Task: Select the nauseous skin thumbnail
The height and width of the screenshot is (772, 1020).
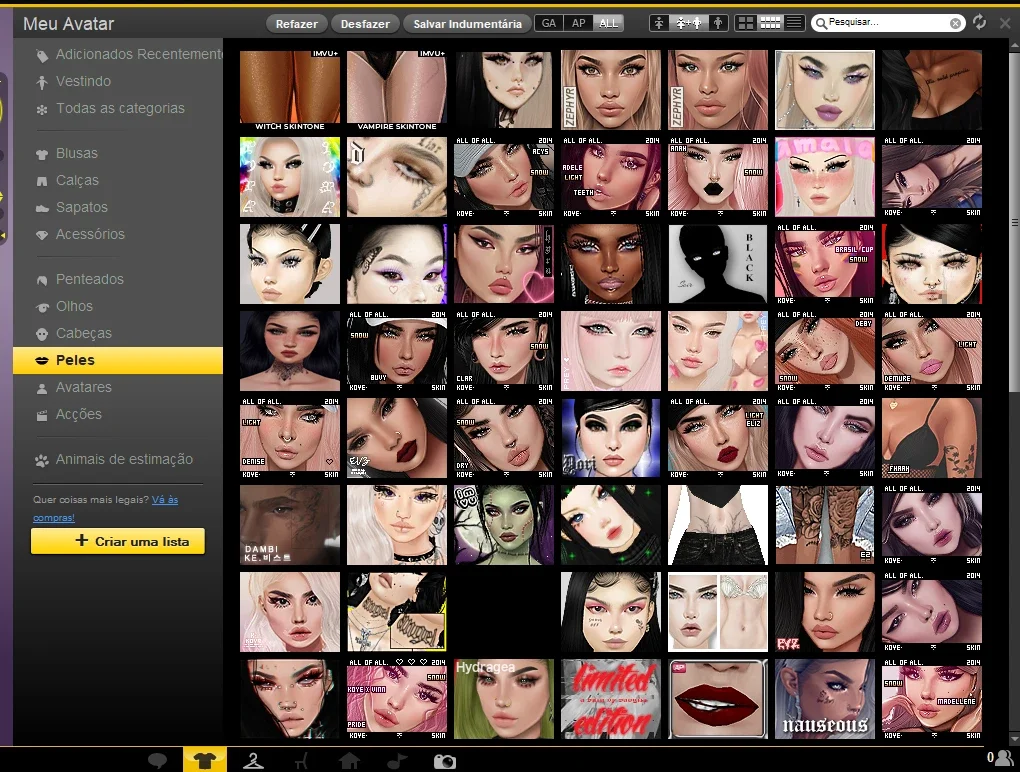Action: point(825,699)
